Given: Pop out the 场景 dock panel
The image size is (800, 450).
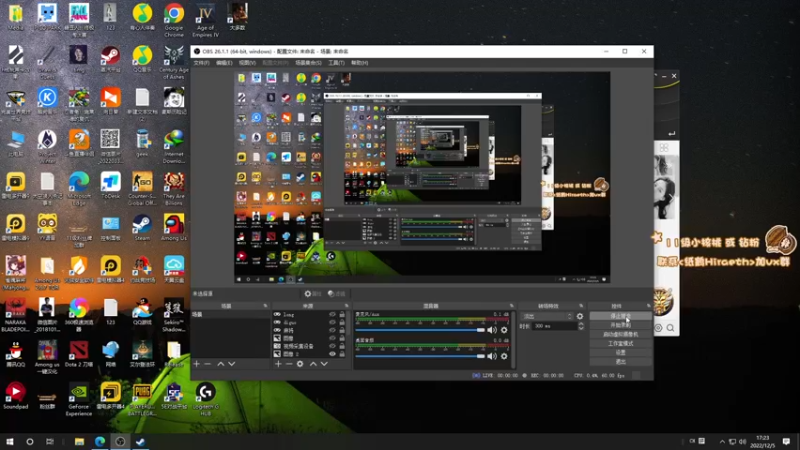Looking at the screenshot, I should [265, 306].
